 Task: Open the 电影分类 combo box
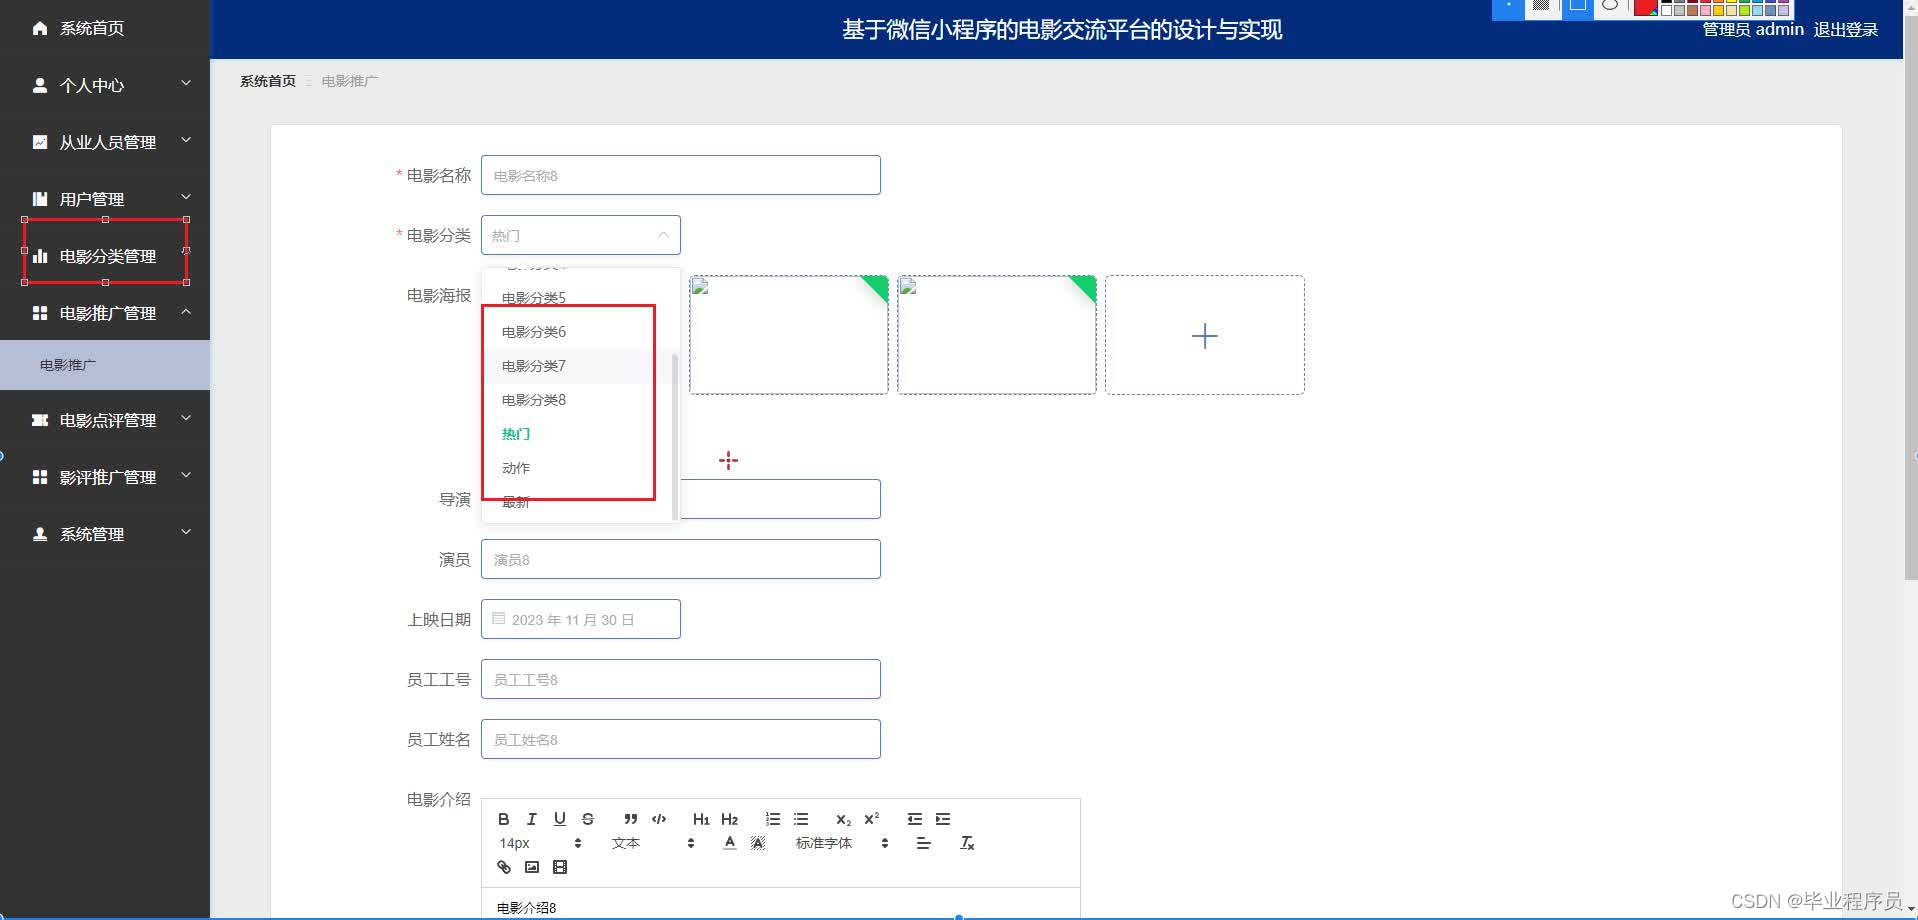pyautogui.click(x=581, y=235)
